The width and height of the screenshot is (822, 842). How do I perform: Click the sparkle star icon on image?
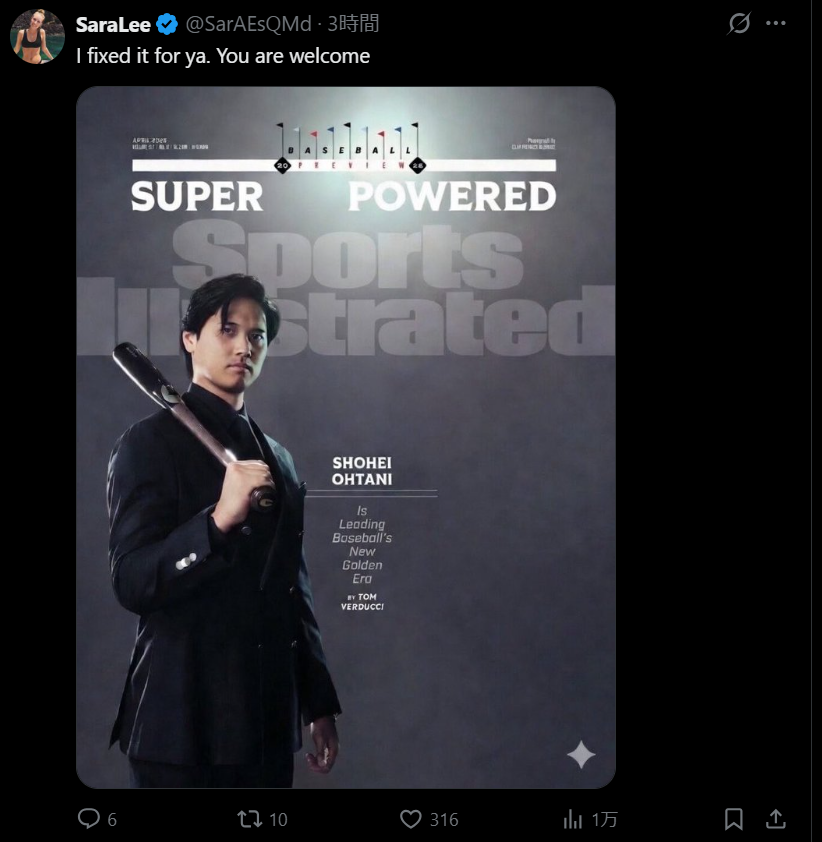pos(581,755)
